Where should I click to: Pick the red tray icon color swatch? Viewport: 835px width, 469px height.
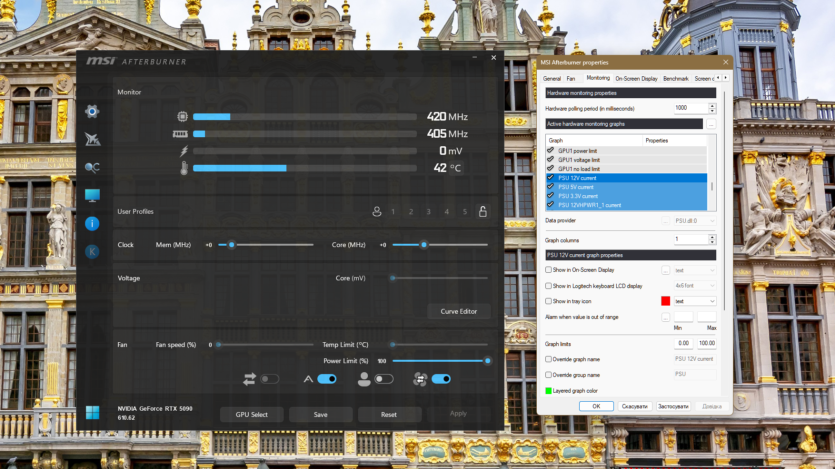665,301
